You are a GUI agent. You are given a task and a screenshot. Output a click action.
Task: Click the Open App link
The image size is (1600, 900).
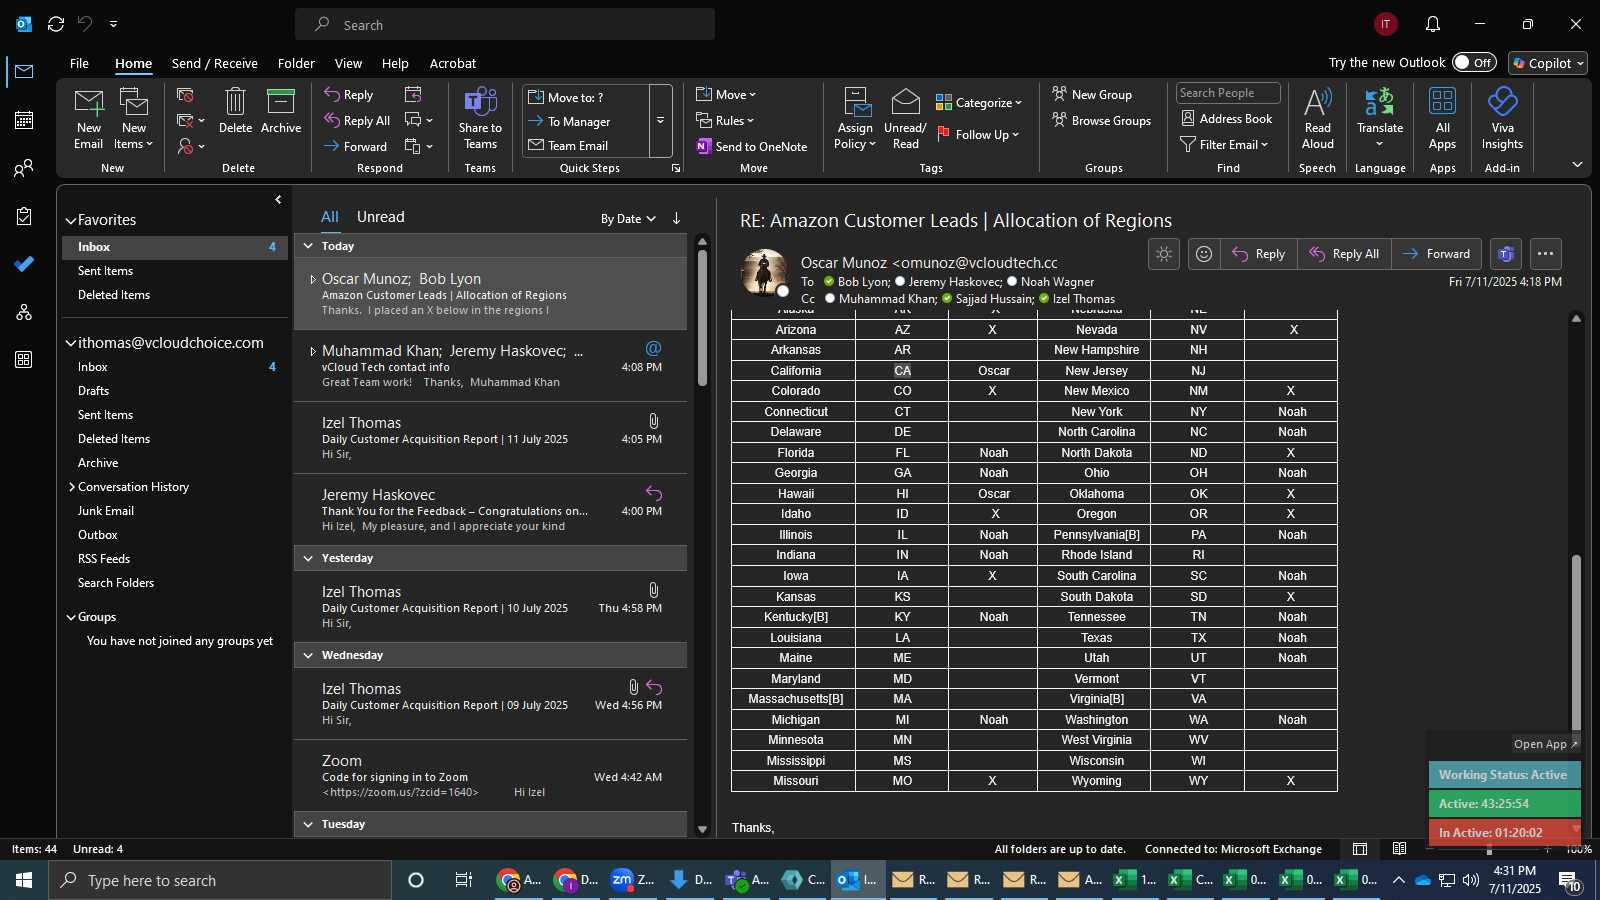[x=1545, y=744]
